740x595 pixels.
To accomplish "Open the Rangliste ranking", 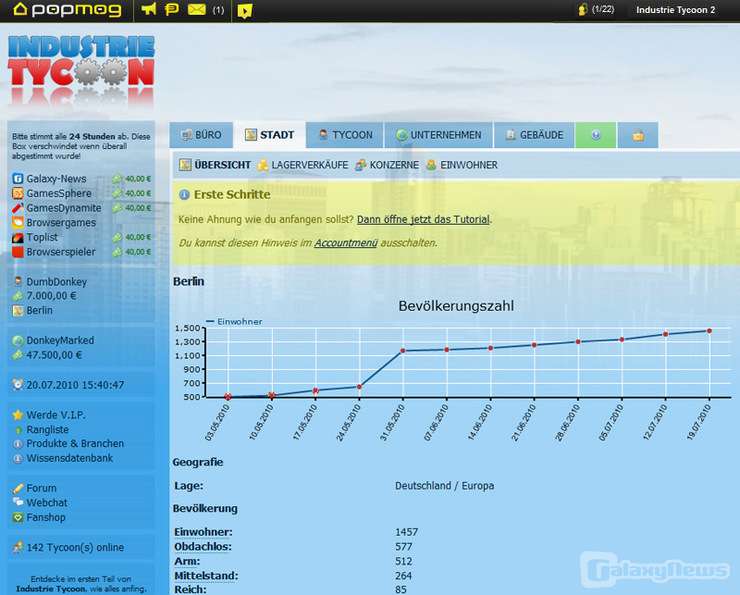I will click(x=48, y=430).
